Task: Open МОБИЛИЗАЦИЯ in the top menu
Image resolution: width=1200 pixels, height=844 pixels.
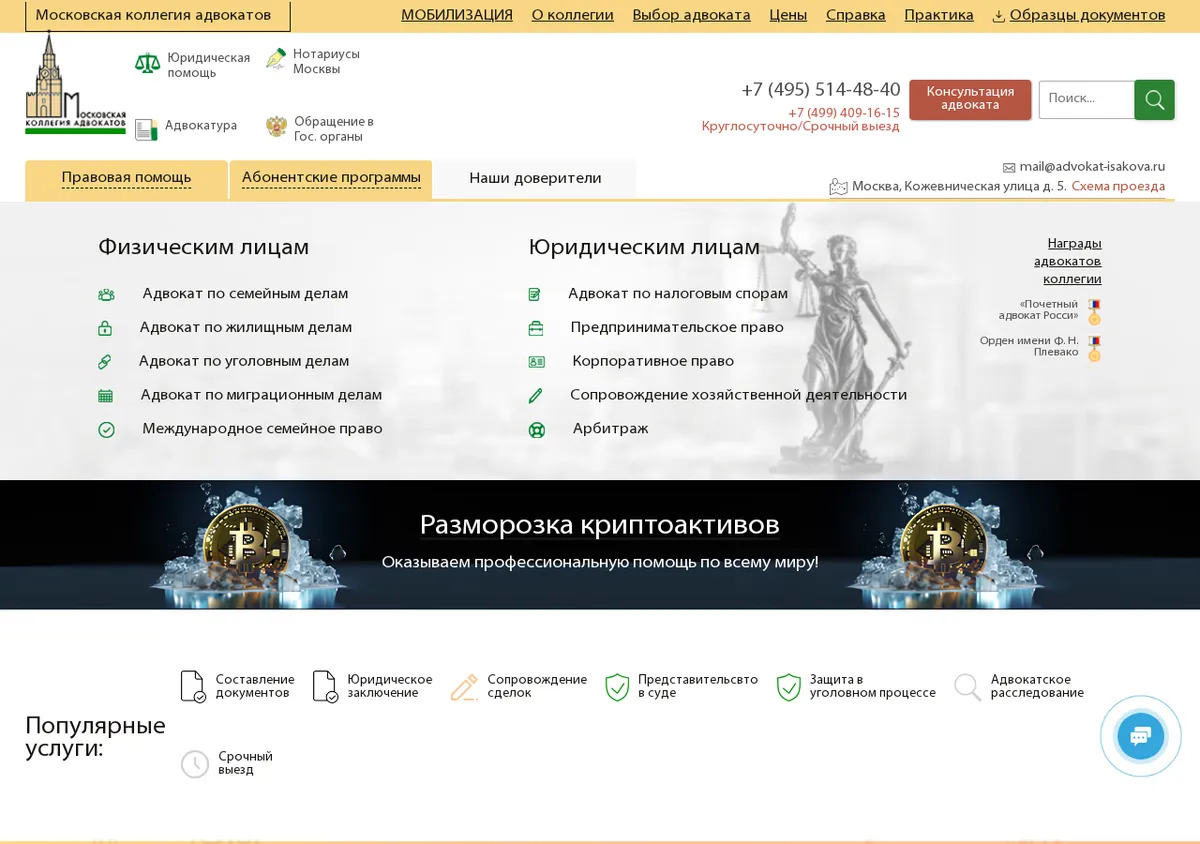Action: click(x=457, y=15)
